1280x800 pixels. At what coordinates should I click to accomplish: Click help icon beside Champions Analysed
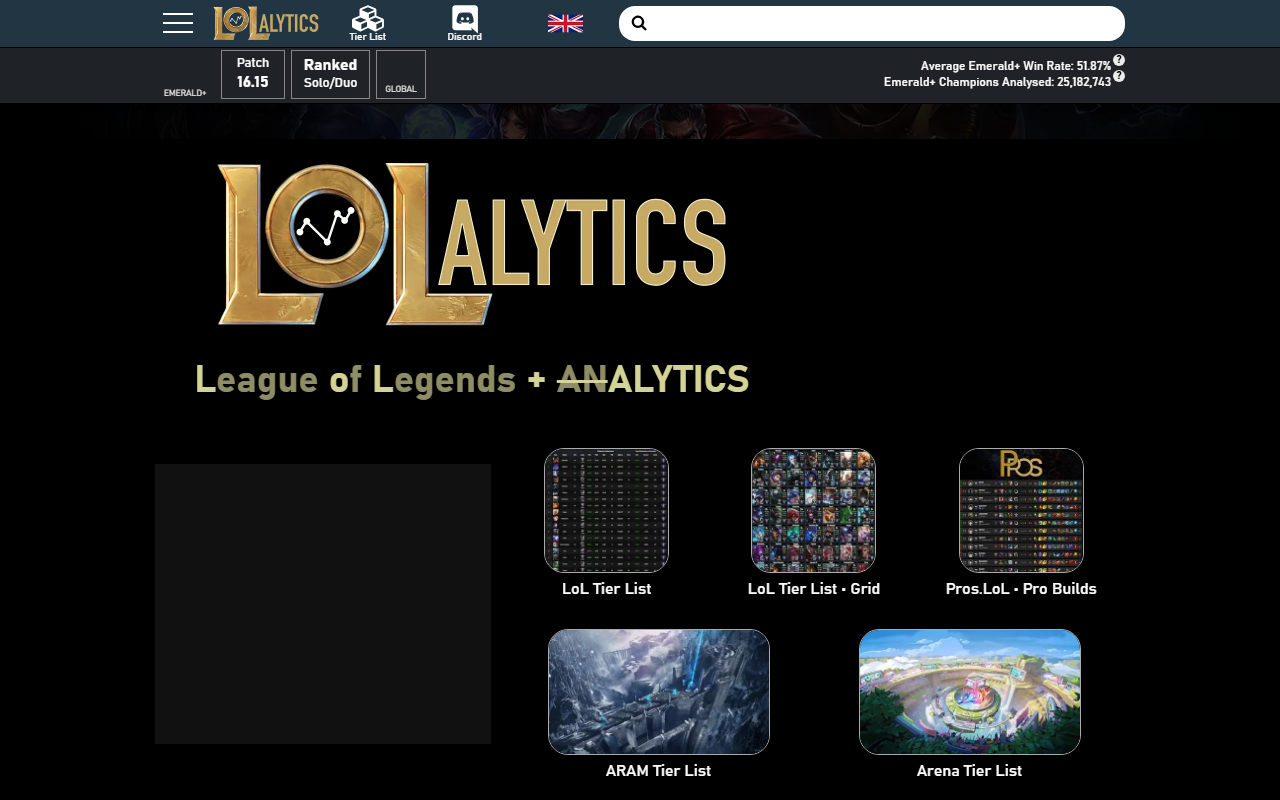(x=1119, y=76)
